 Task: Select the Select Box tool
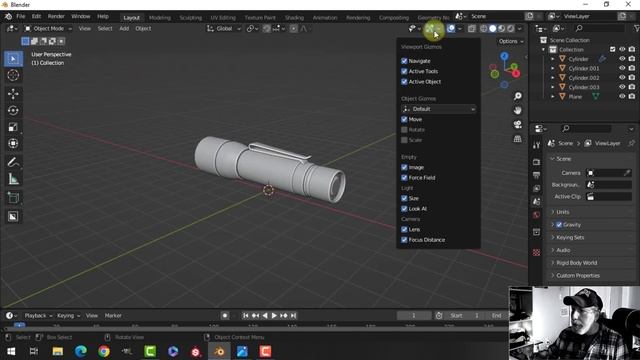pyautogui.click(x=13, y=59)
